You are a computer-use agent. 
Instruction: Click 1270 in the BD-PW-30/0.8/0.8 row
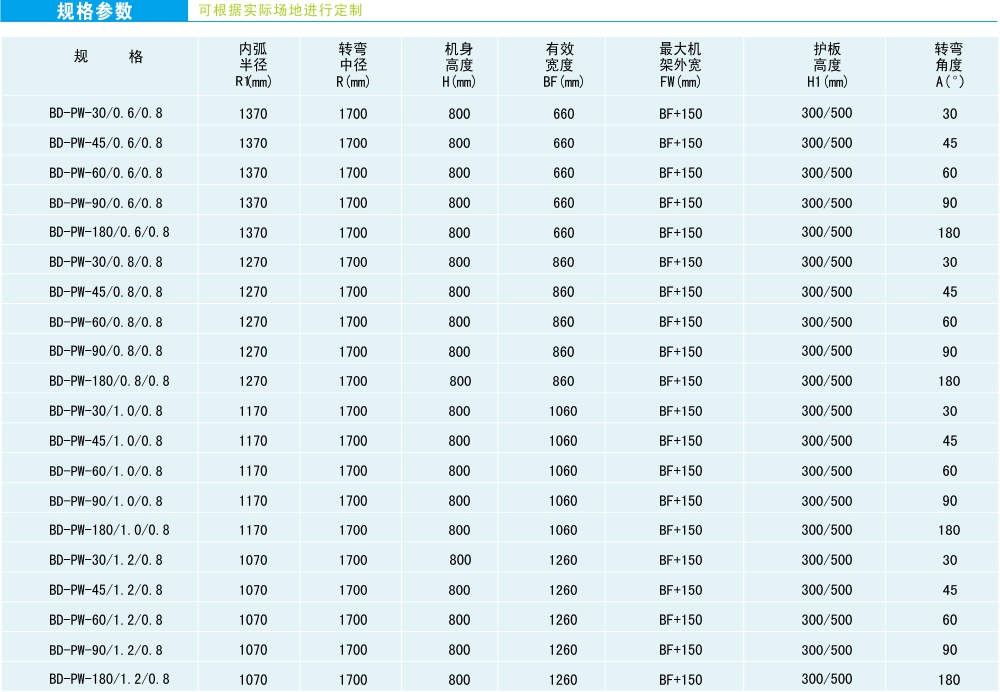coord(253,262)
